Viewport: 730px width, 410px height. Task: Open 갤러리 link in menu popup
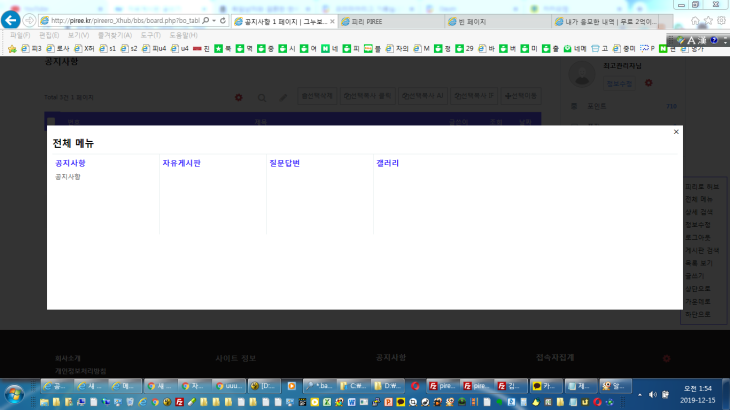(387, 162)
